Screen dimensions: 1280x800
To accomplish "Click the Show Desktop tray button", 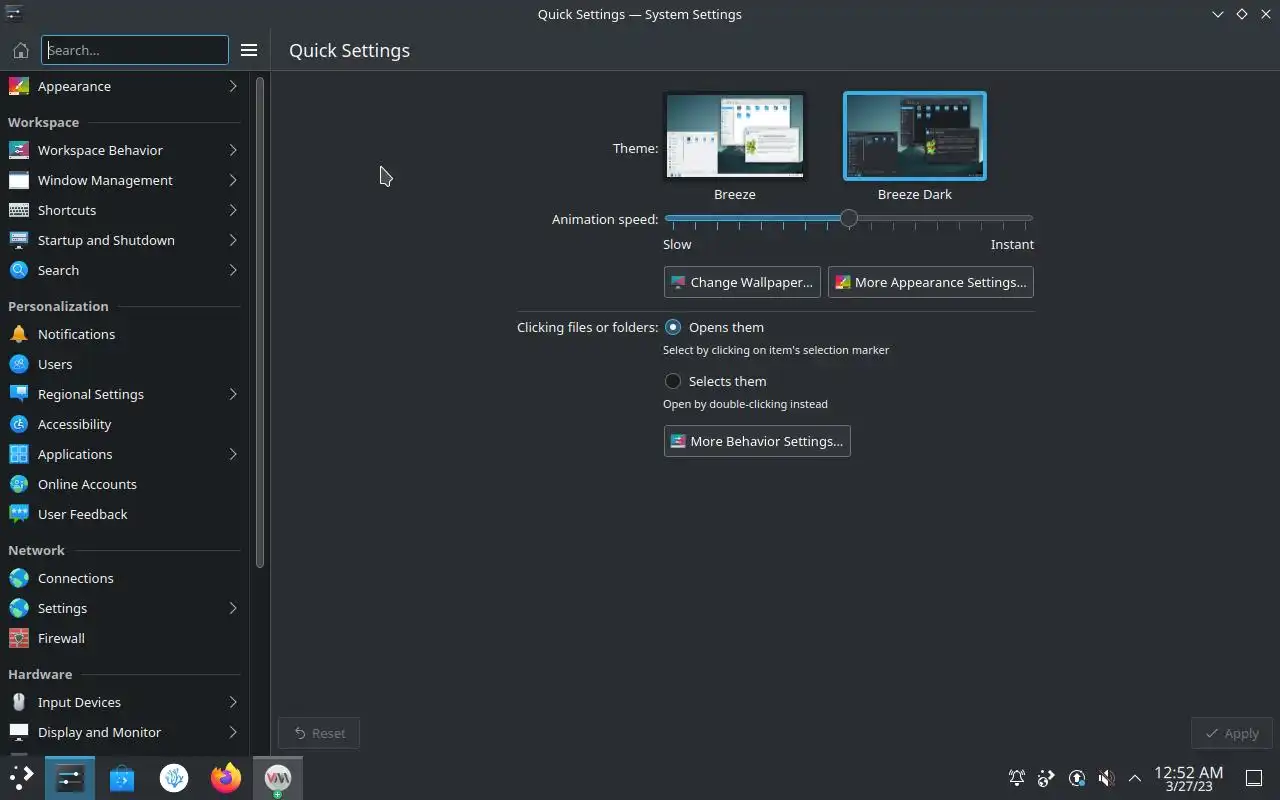I will click(x=1254, y=778).
